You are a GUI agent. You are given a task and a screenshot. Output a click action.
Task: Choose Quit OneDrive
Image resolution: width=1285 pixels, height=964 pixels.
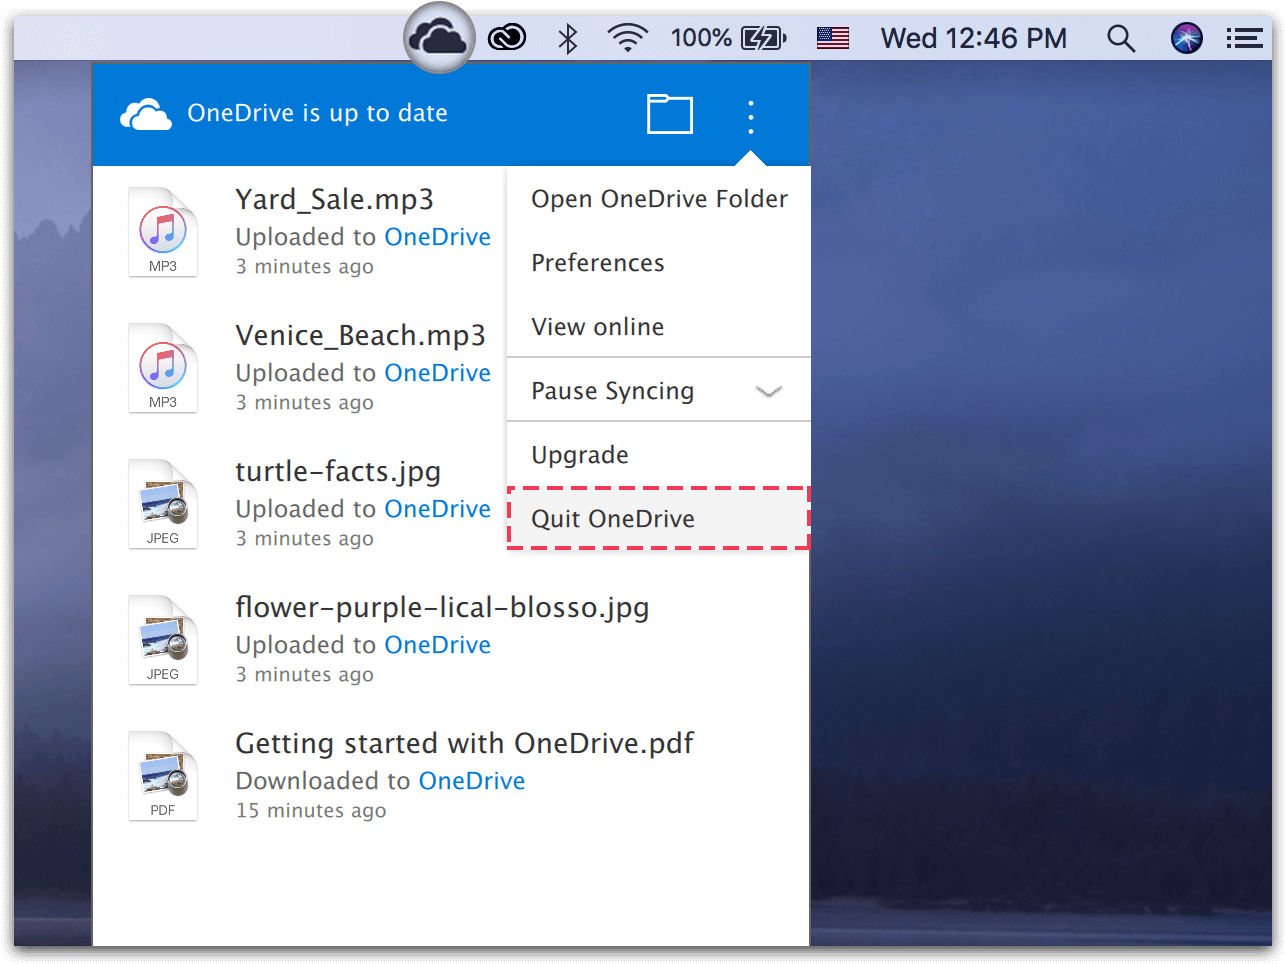(x=659, y=518)
